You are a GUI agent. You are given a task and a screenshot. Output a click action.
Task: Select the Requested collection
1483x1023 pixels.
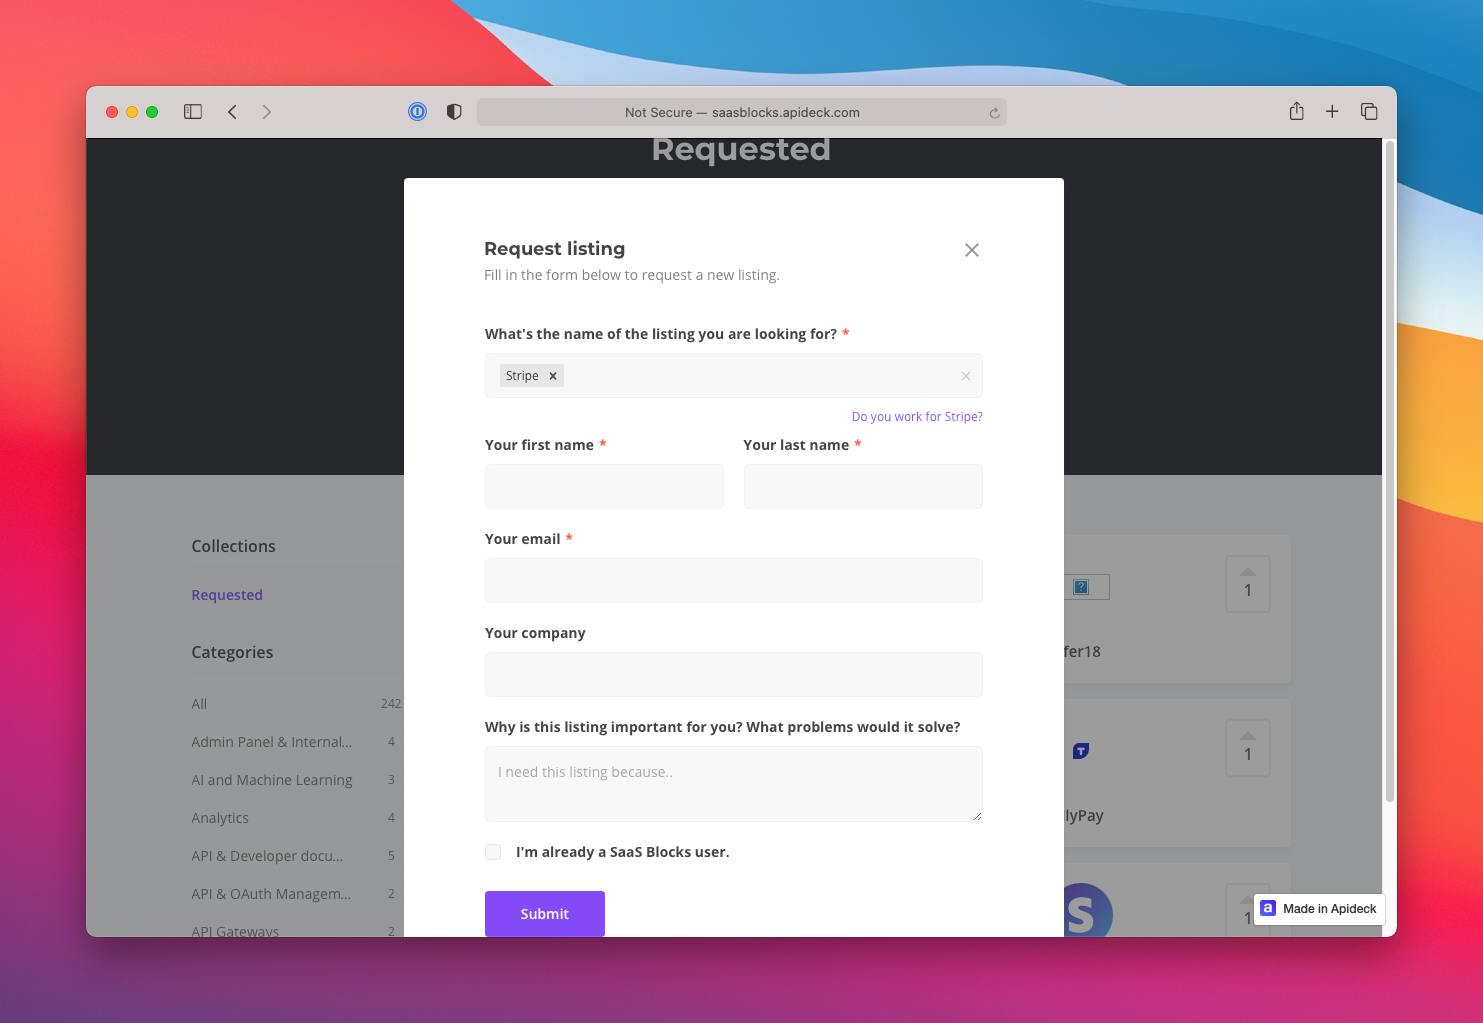click(x=227, y=595)
